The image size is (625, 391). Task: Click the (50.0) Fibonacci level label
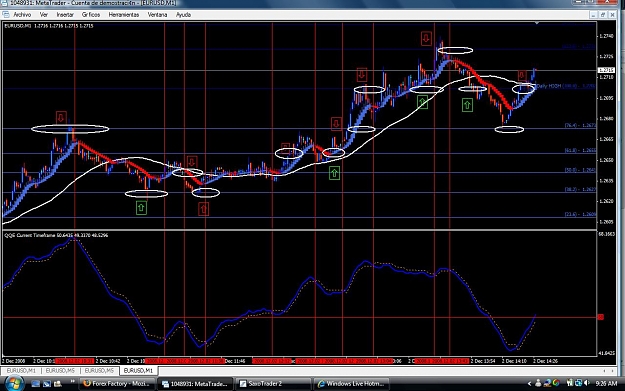point(580,170)
